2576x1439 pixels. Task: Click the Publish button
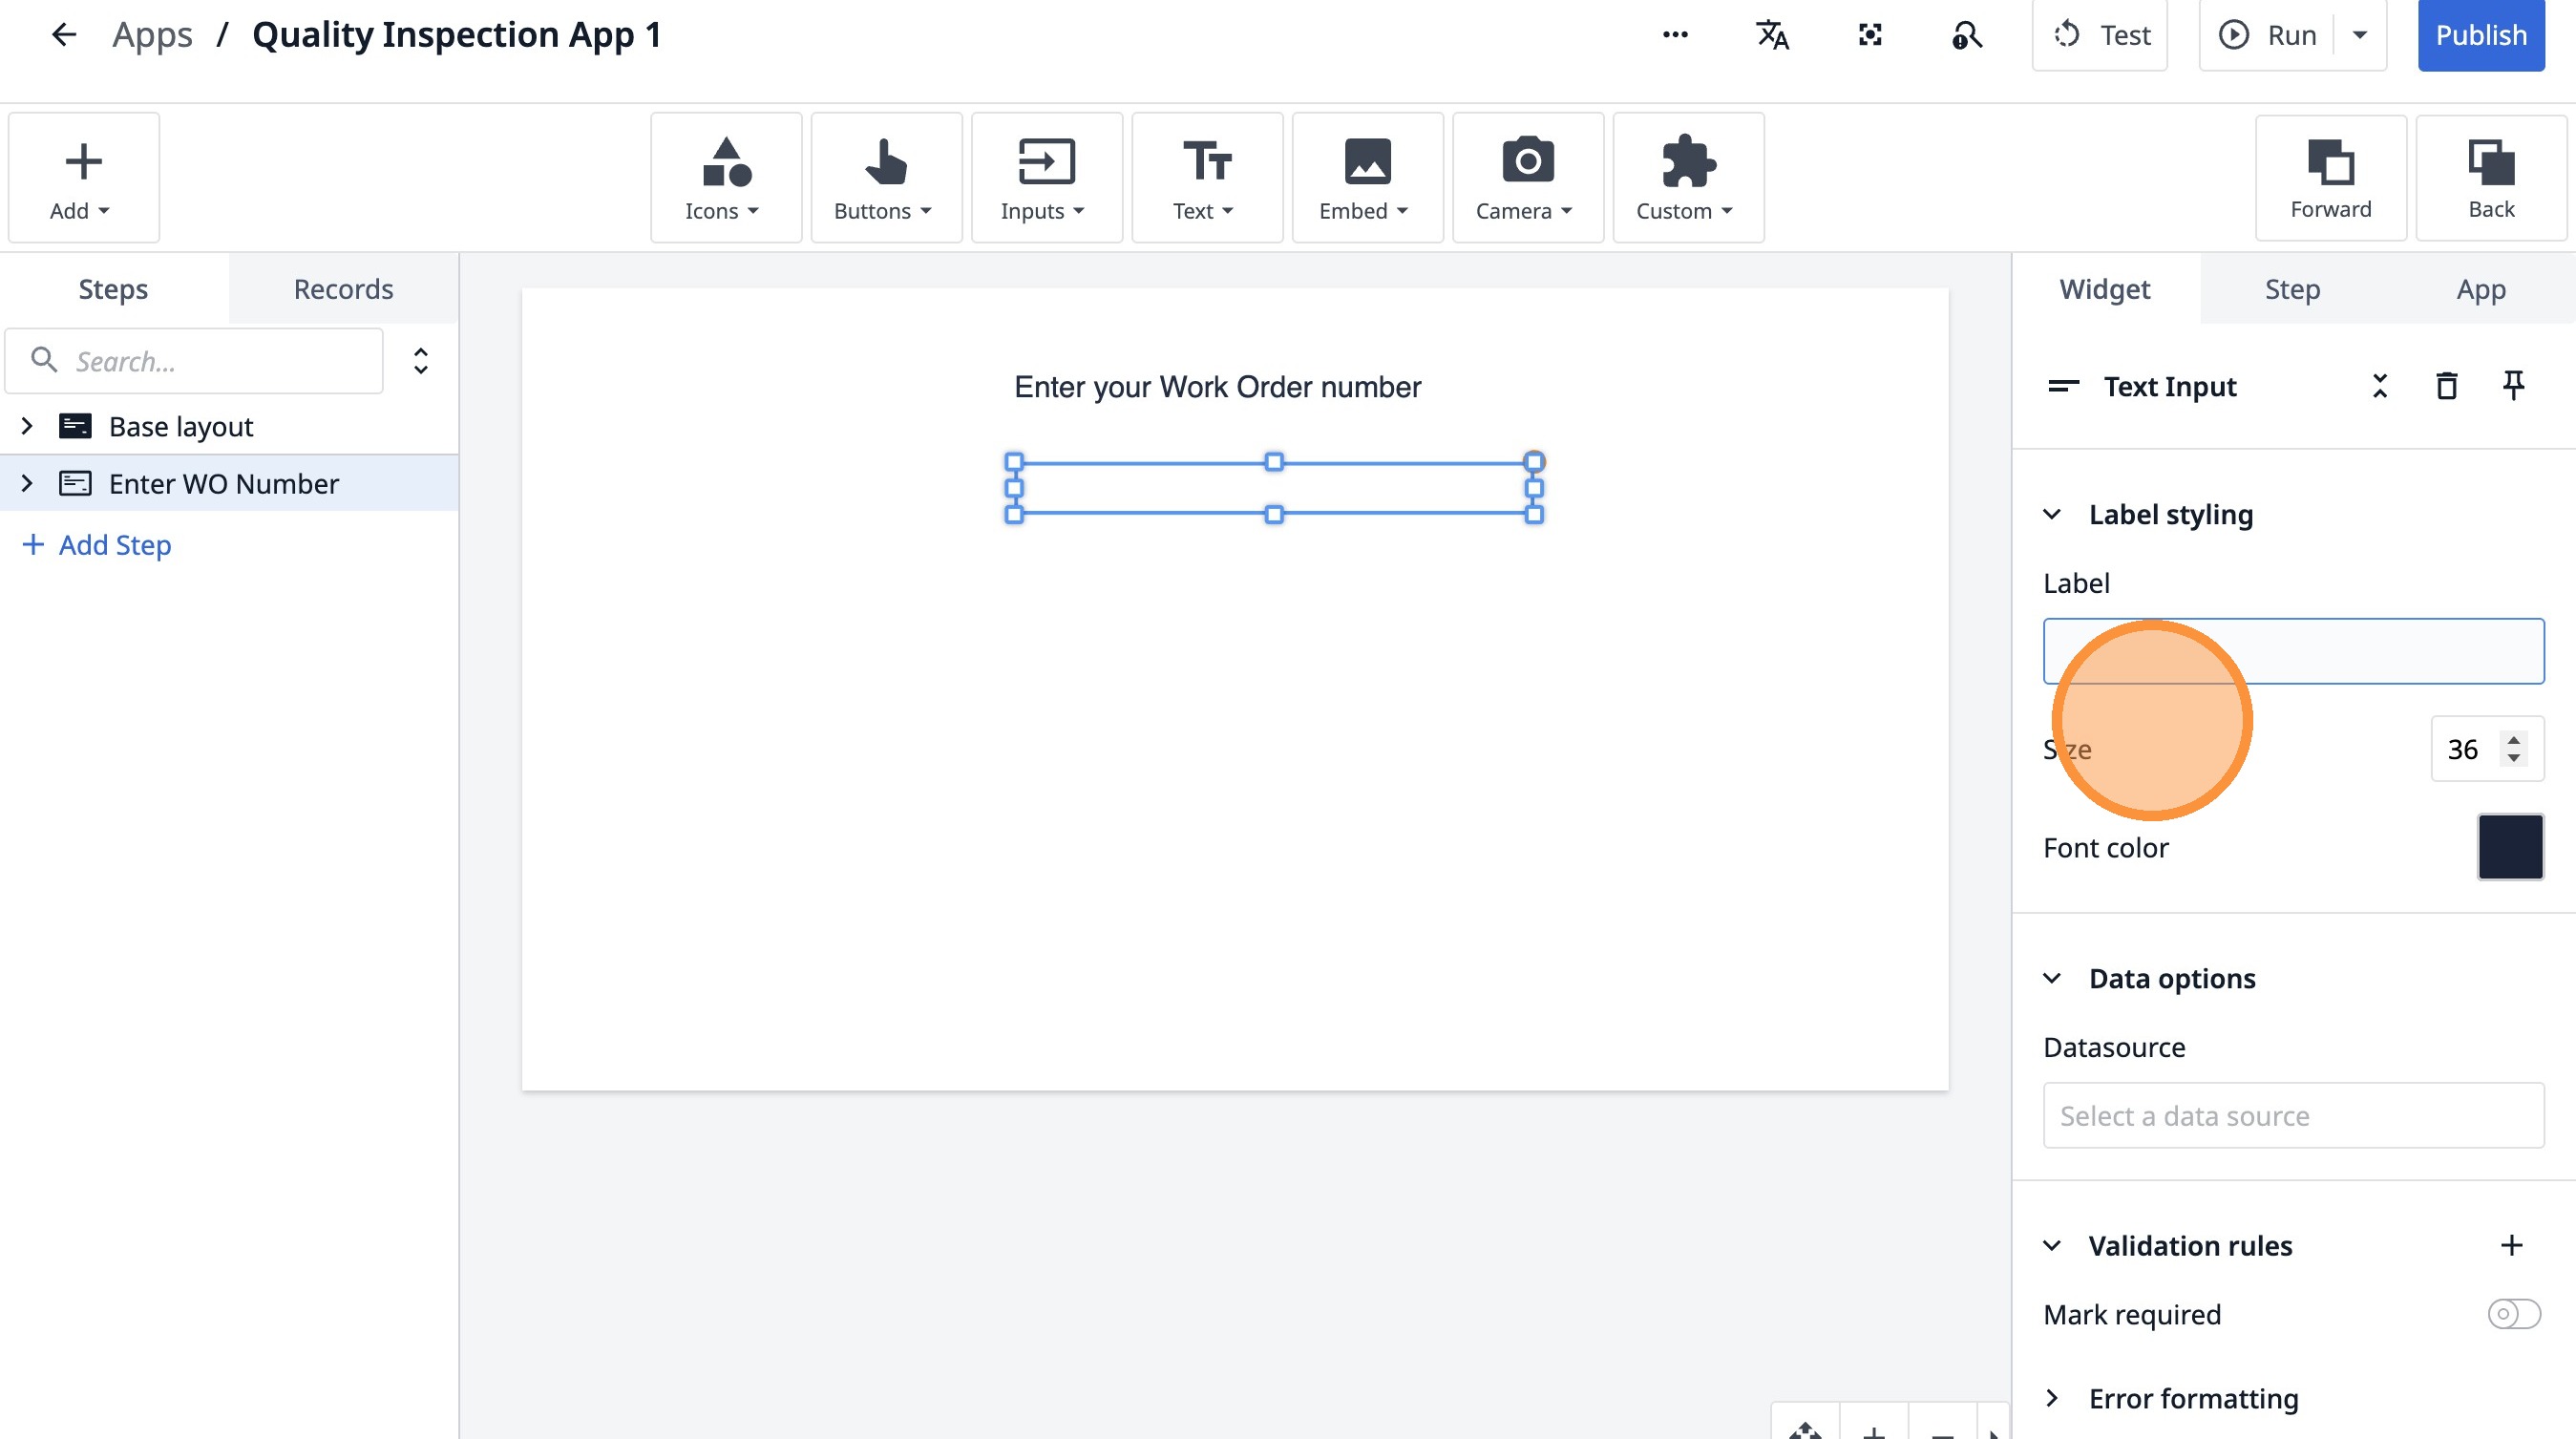click(2480, 35)
